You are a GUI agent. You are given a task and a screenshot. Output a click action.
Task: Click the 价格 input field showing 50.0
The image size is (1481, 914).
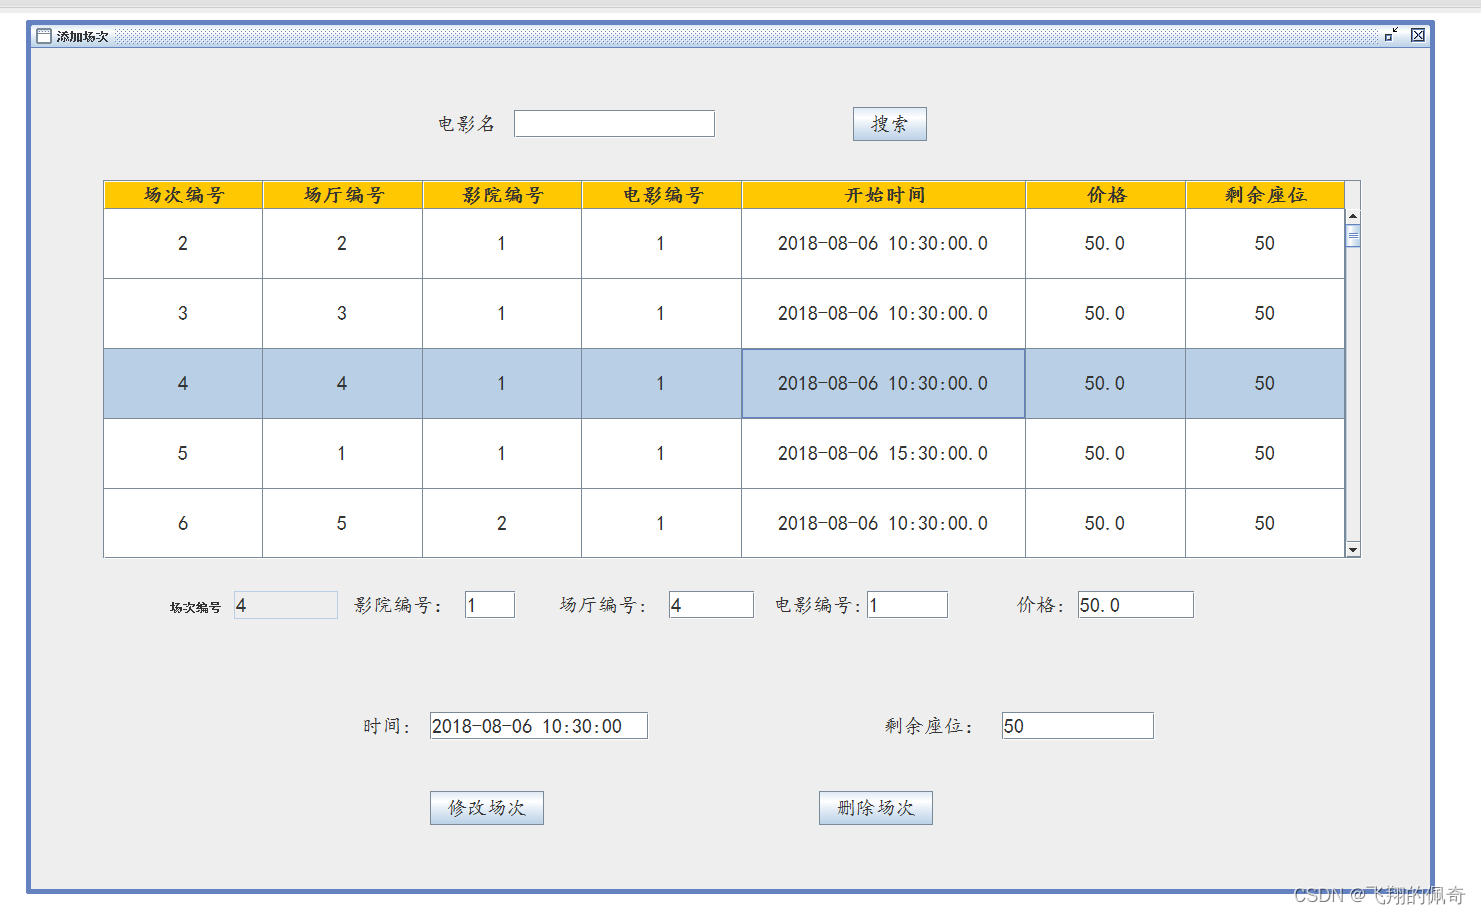tap(1136, 605)
